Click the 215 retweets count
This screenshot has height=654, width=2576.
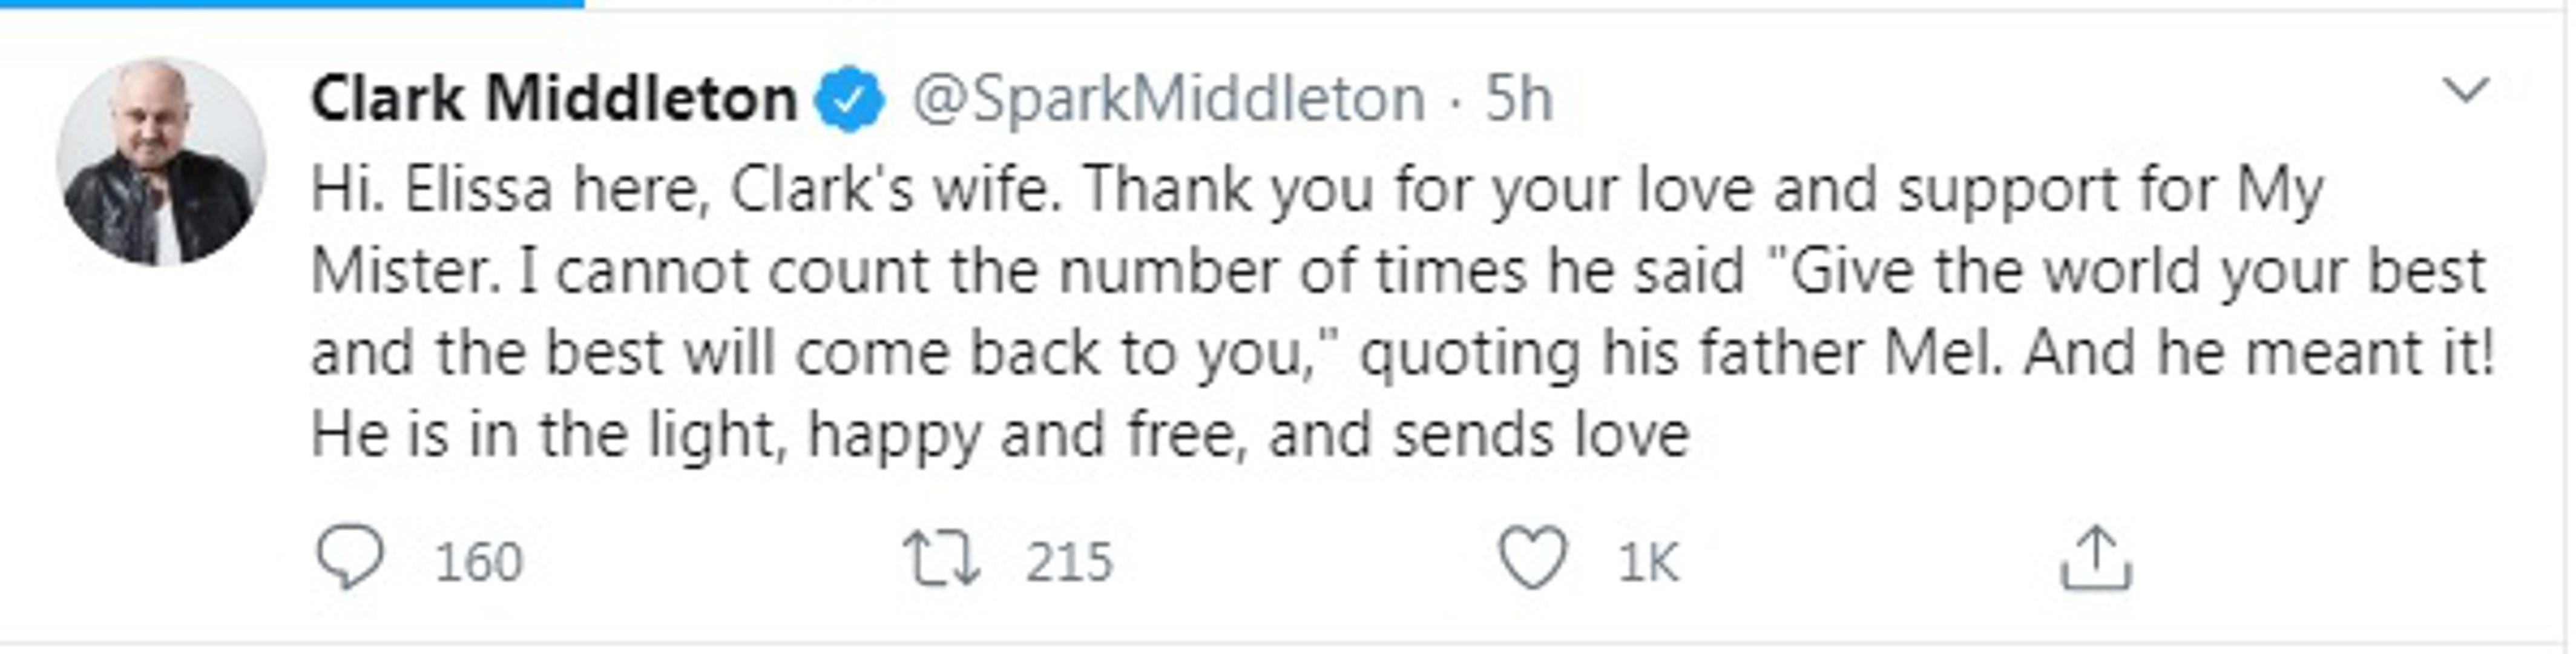[x=1068, y=562]
